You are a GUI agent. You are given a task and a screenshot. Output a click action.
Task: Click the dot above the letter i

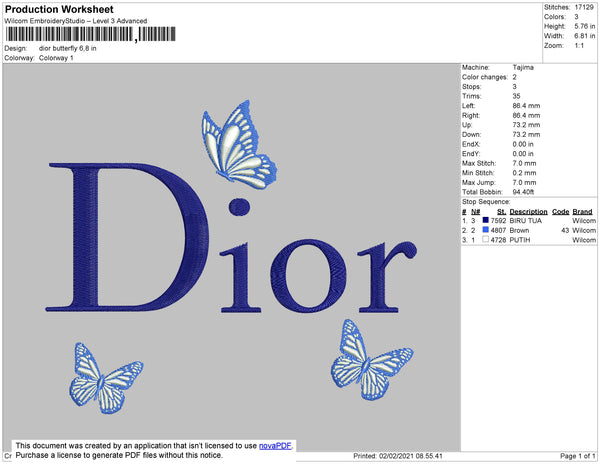pos(240,207)
